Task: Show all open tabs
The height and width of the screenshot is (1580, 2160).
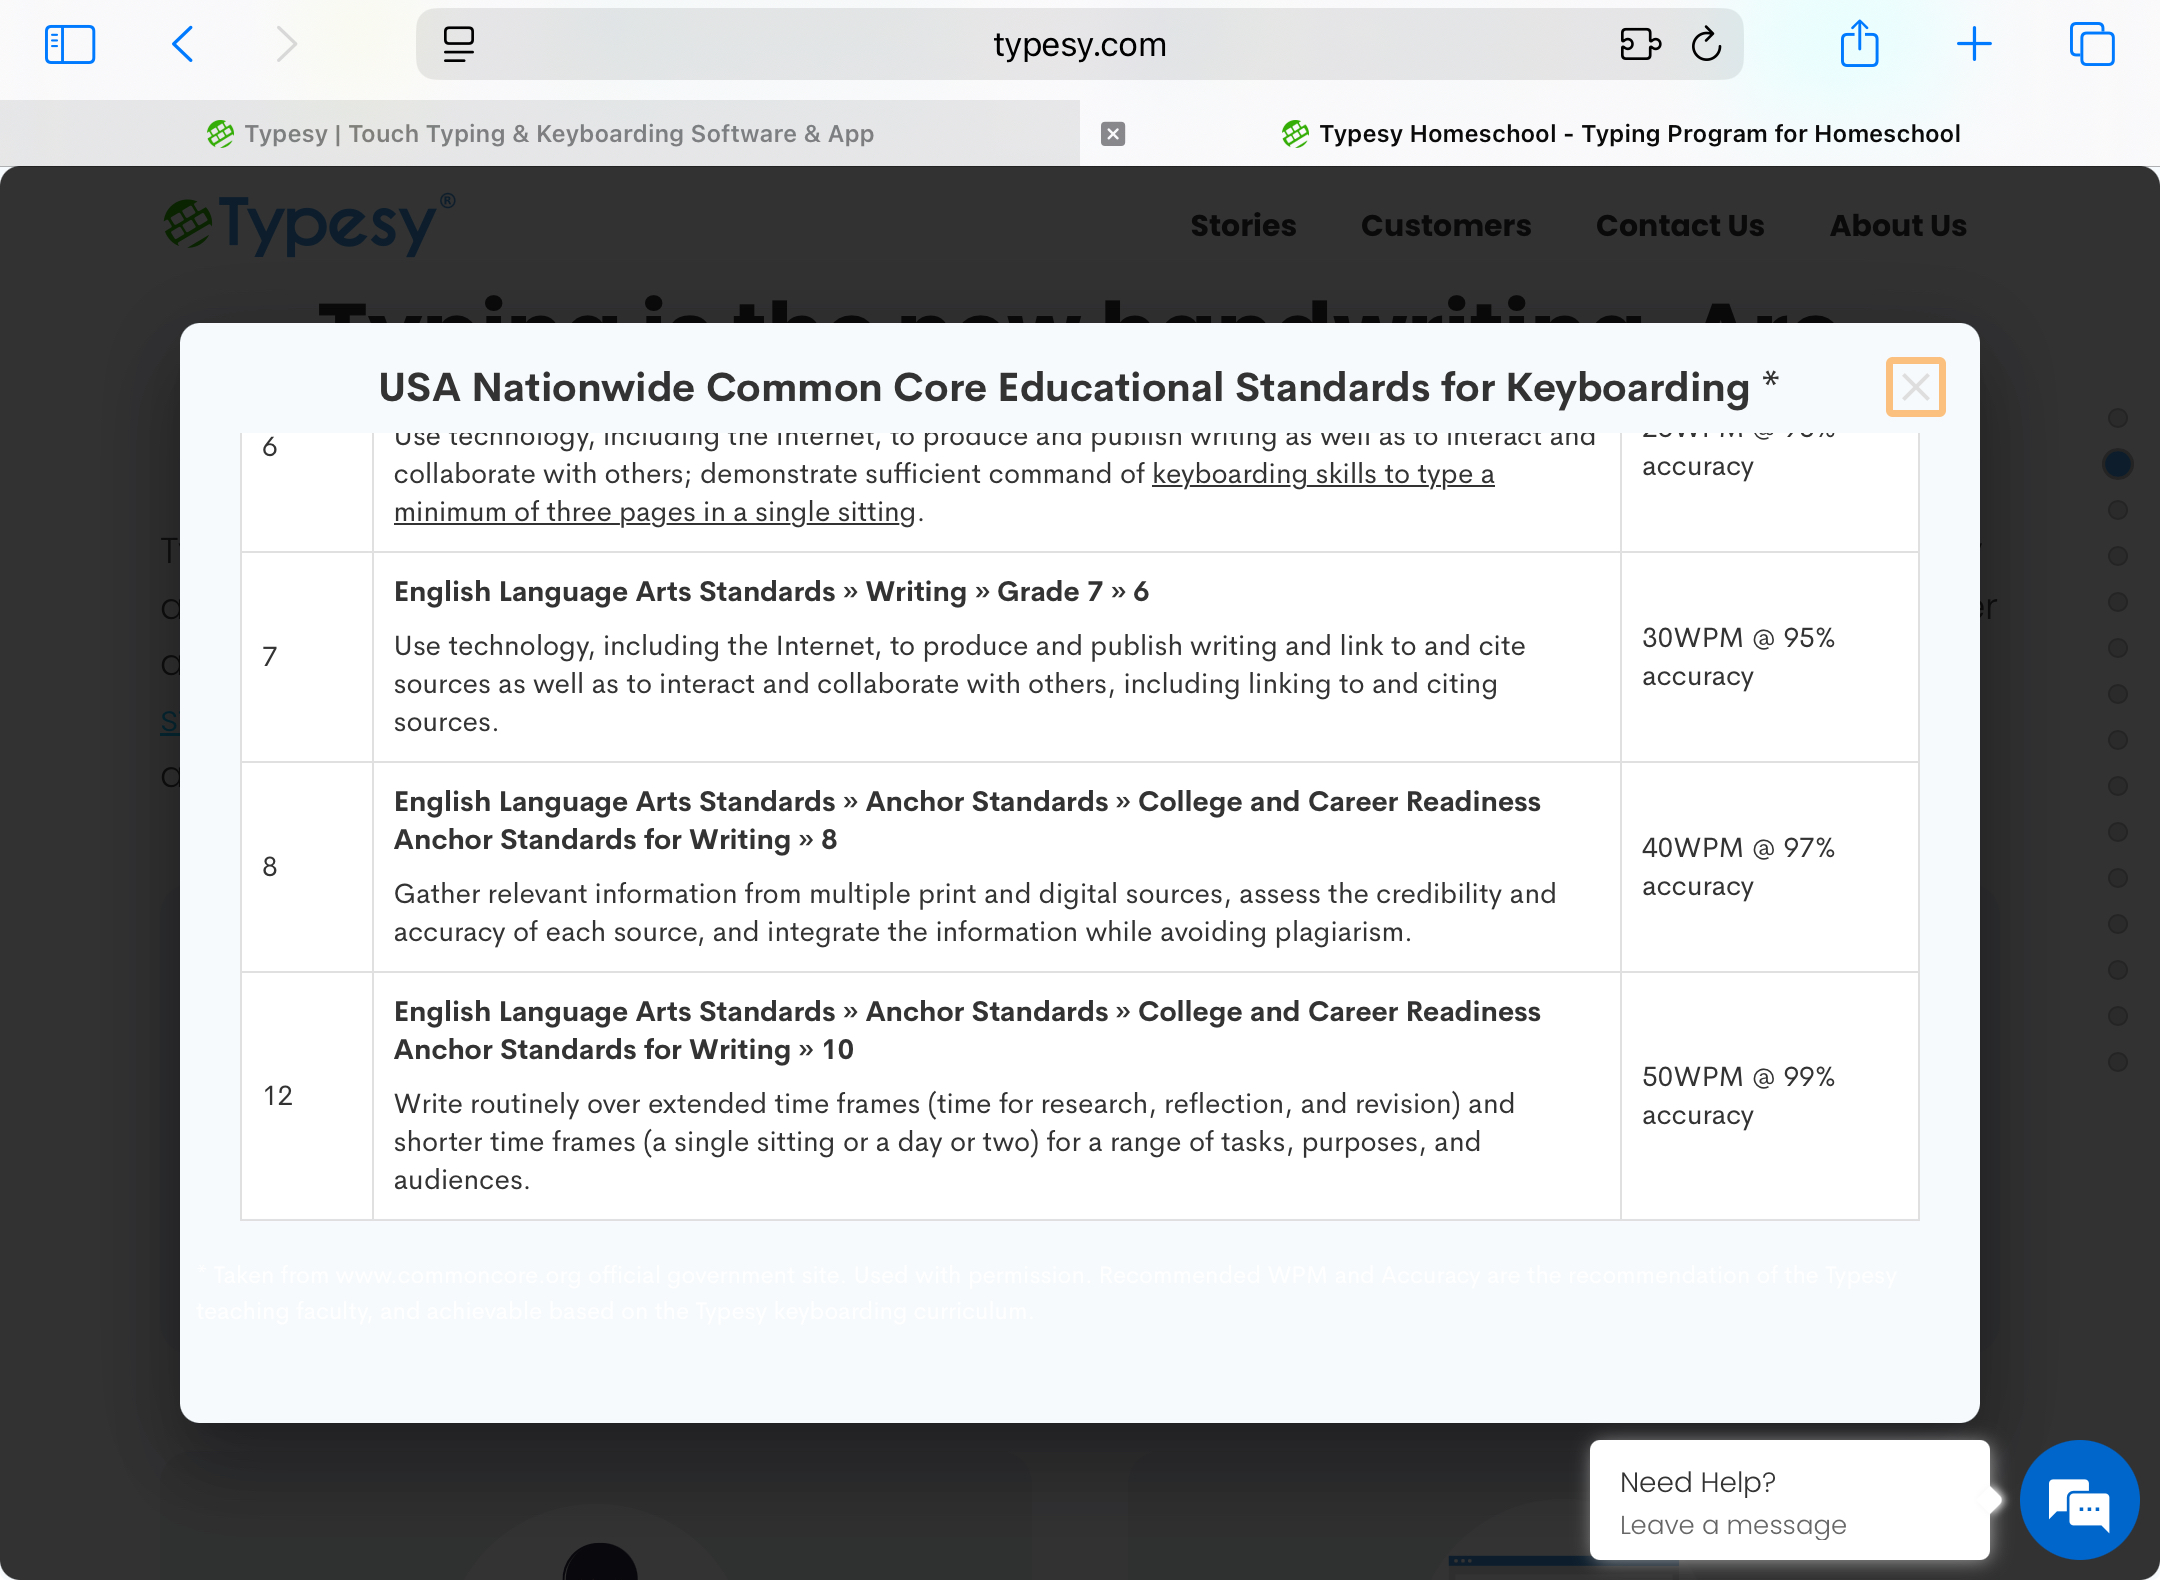Action: click(x=2092, y=44)
